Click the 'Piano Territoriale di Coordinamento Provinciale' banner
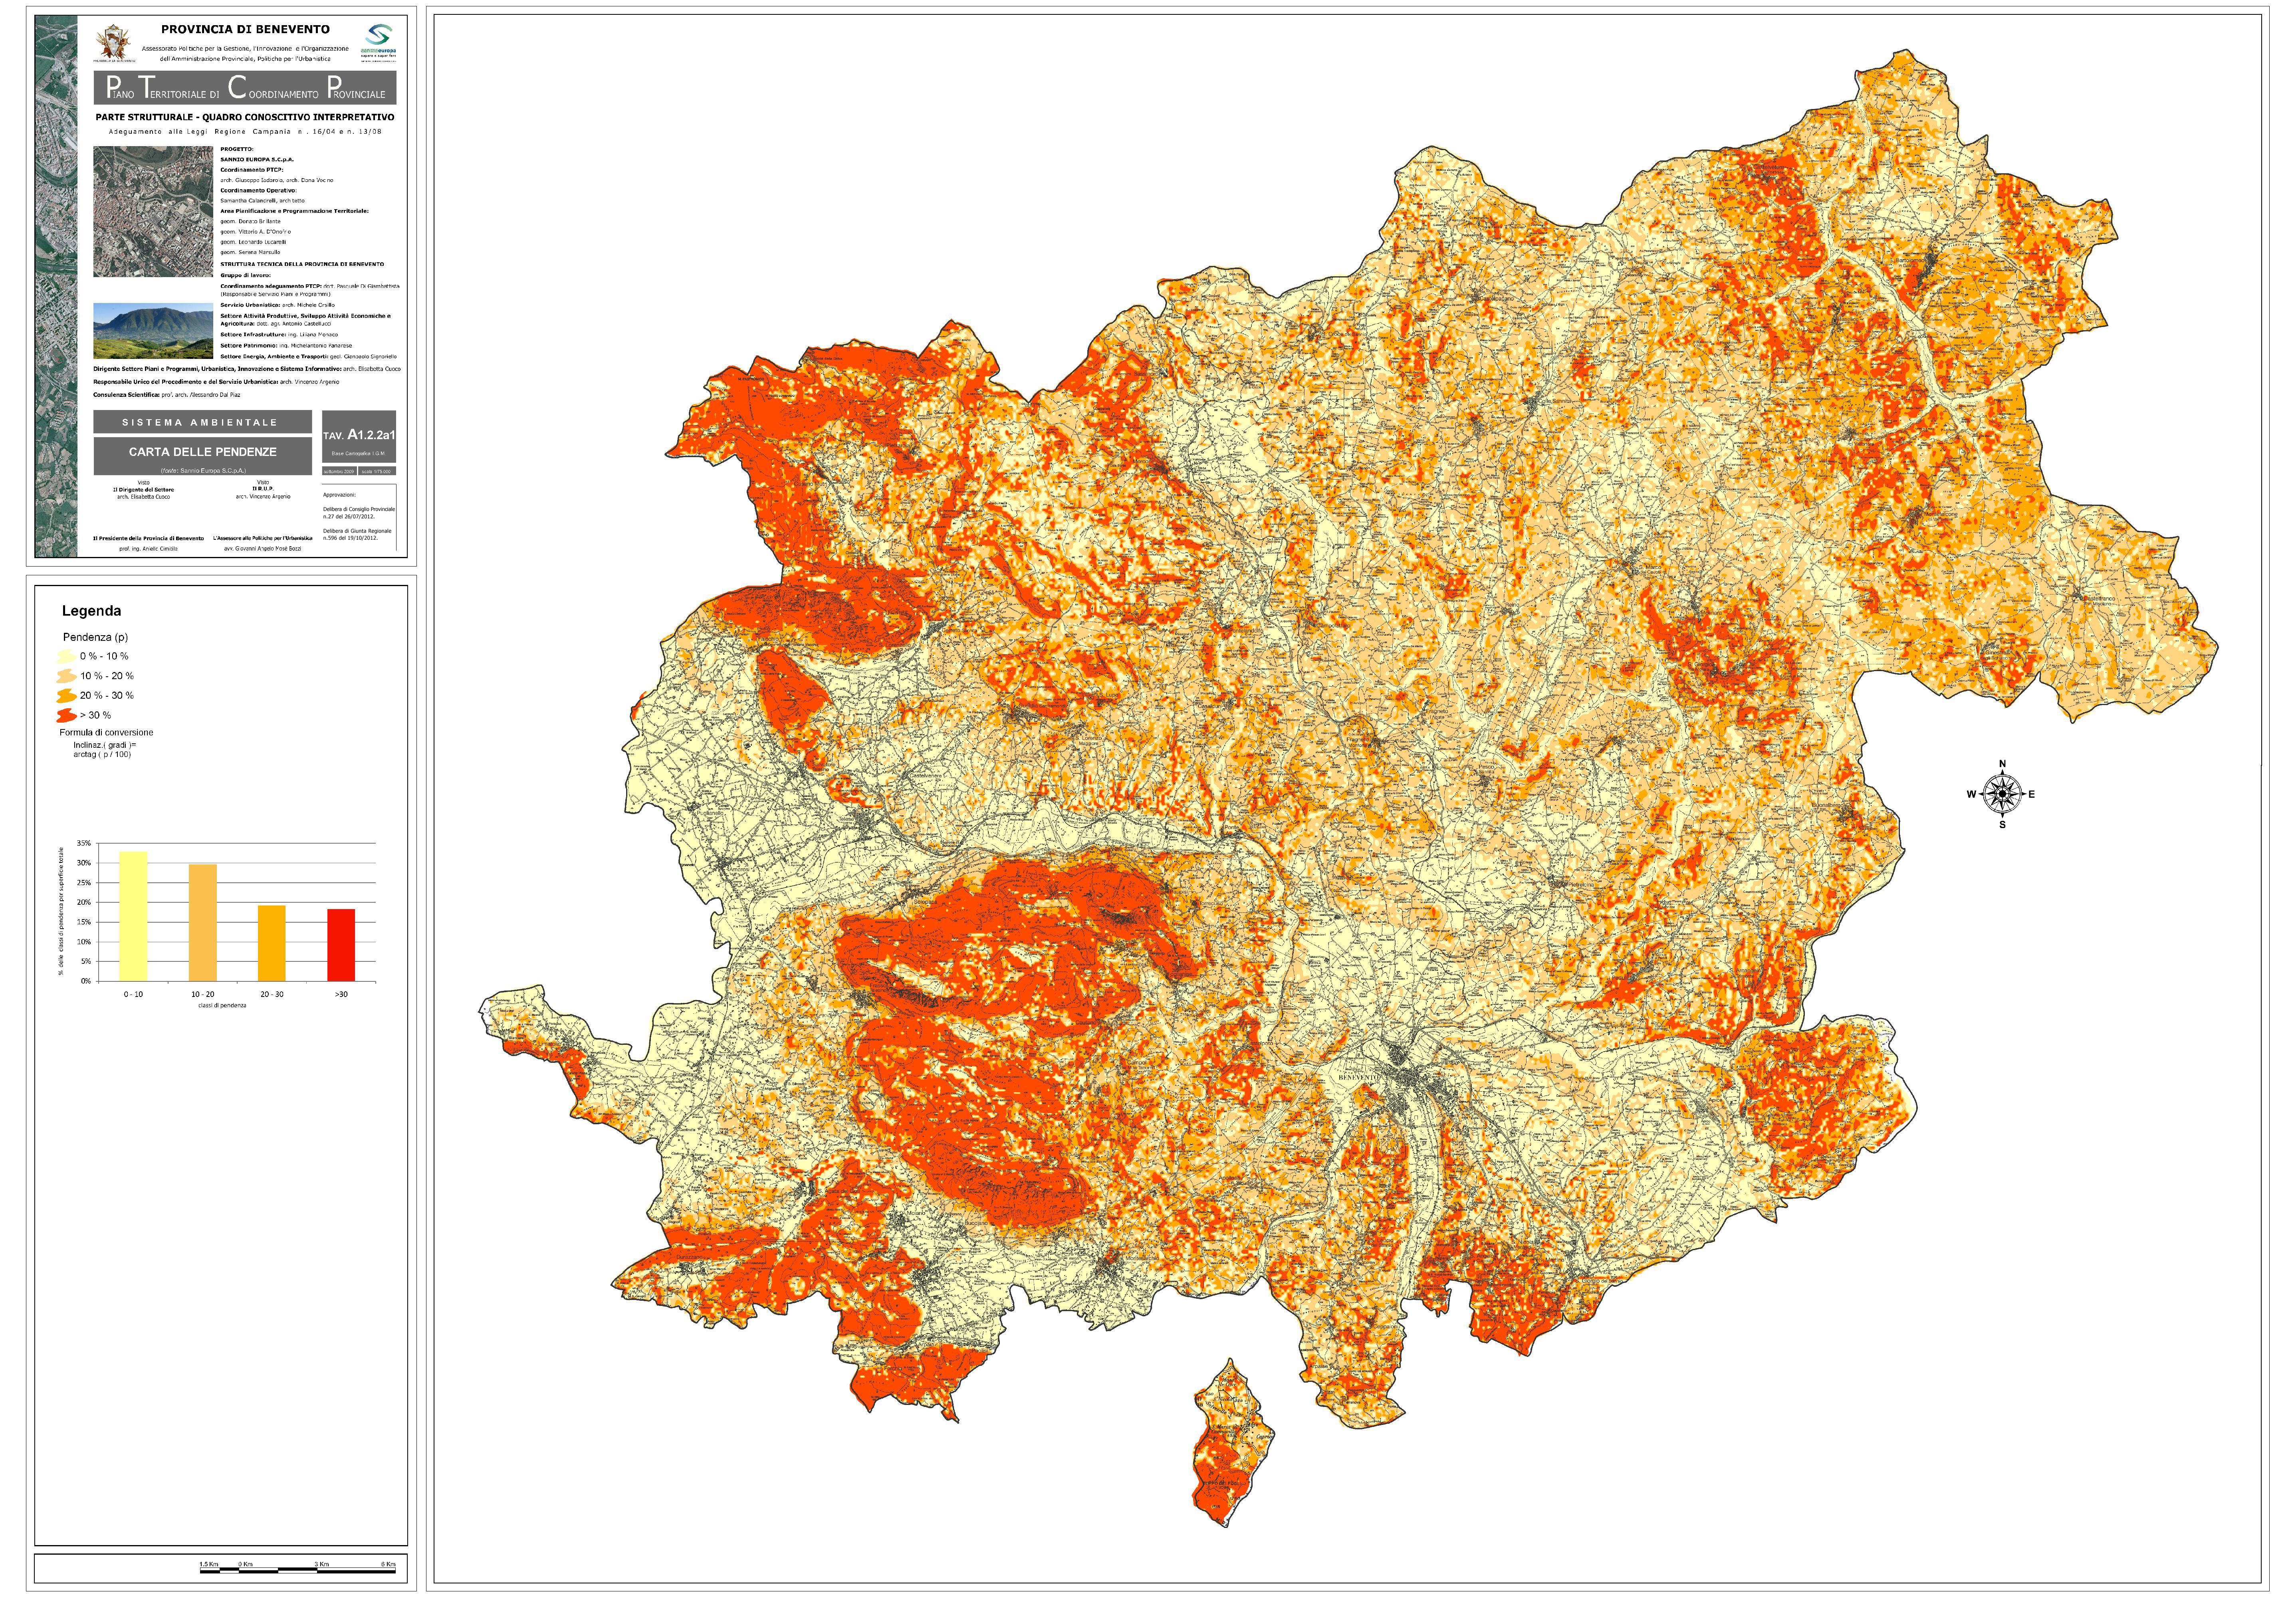This screenshot has height=1597, width=2296. coord(245,88)
